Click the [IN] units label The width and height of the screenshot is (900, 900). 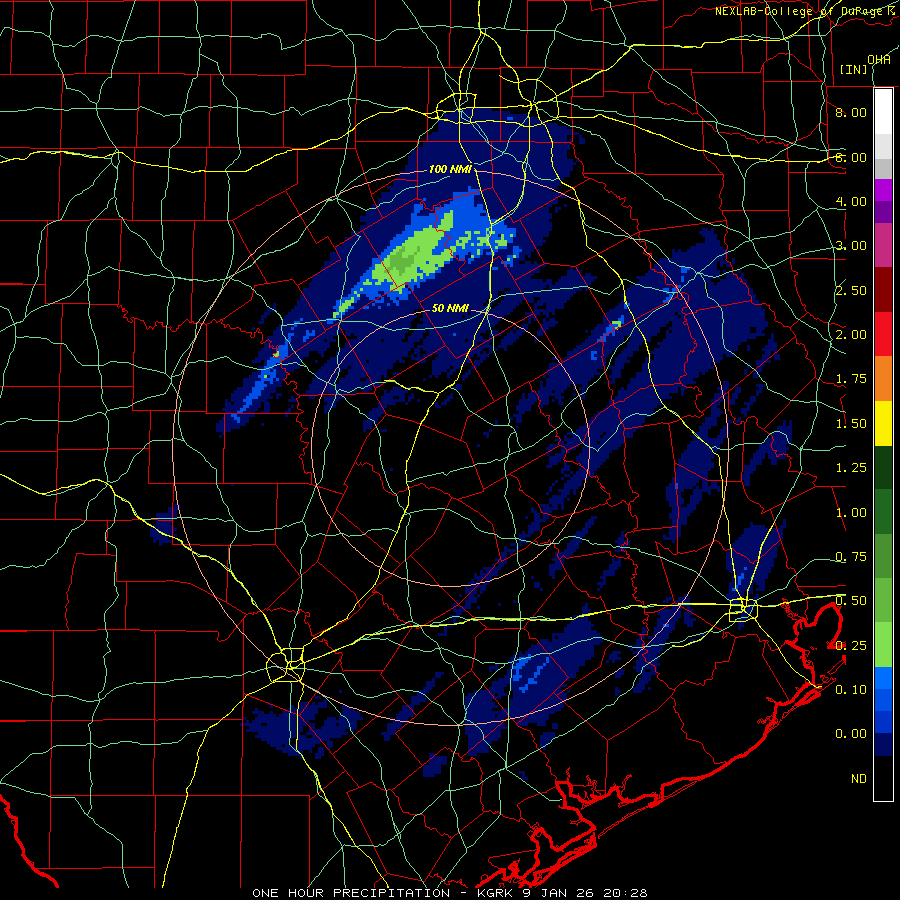(854, 69)
